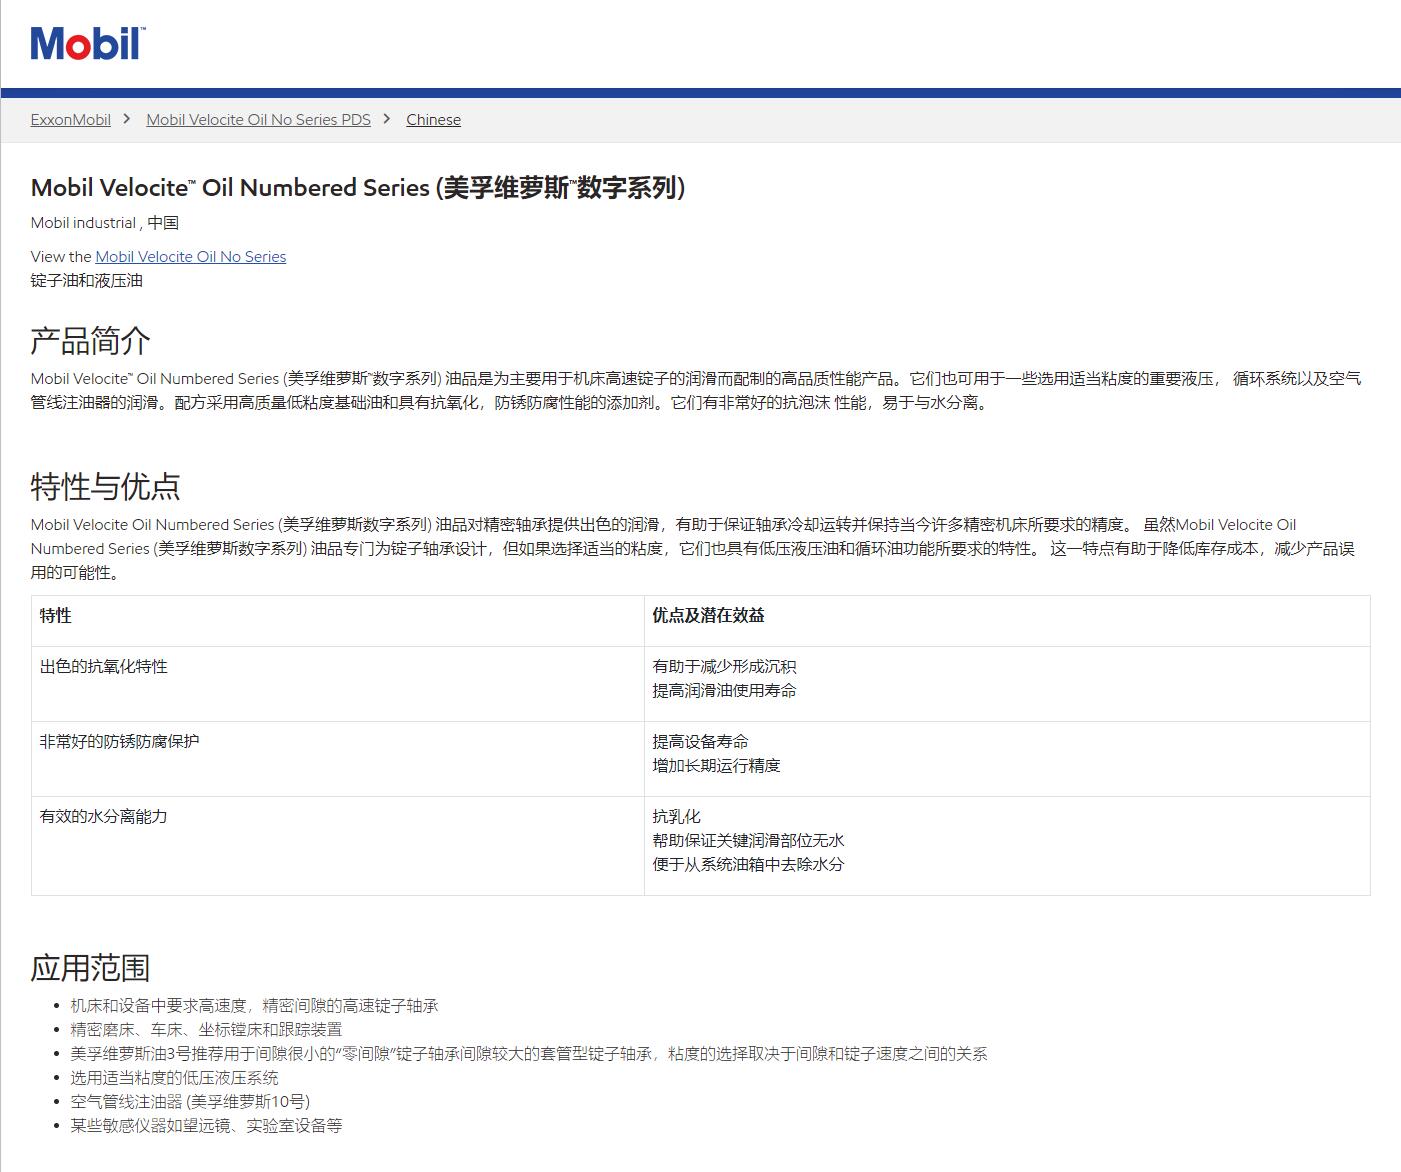The width and height of the screenshot is (1401, 1172).
Task: Click chevron after ExxonMobil breadcrumb
Action: [x=127, y=119]
